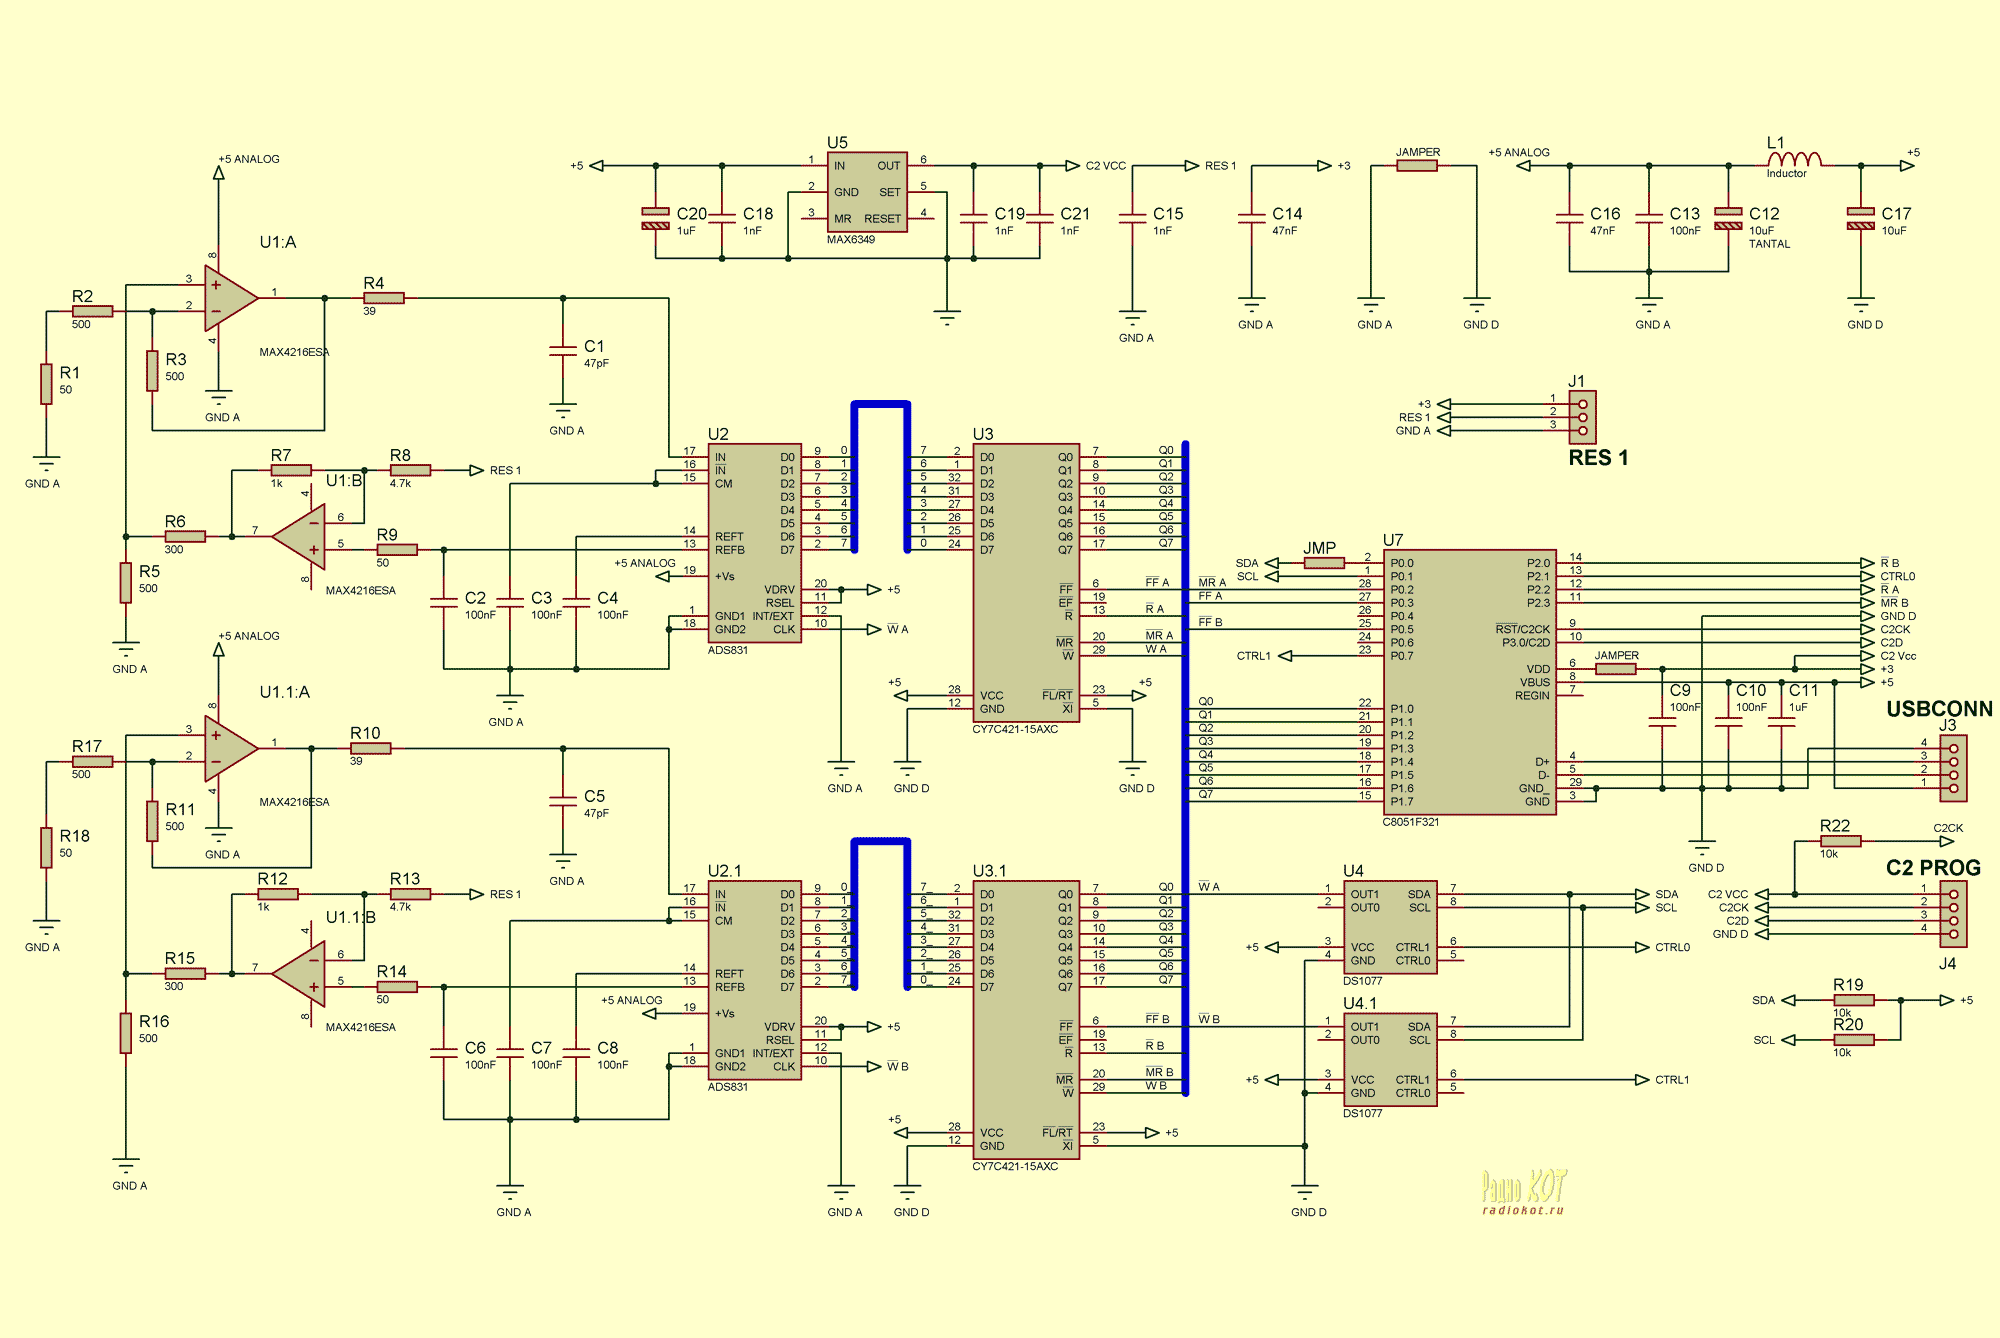Select the J1 three-pin connector
This screenshot has width=2000, height=1338.
point(1583,417)
